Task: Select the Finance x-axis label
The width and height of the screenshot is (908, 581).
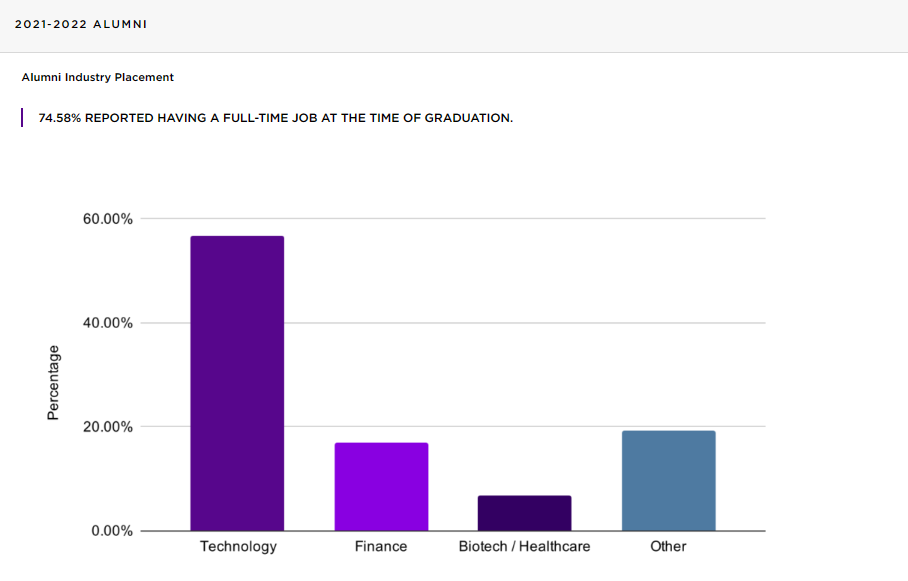Action: point(381,546)
